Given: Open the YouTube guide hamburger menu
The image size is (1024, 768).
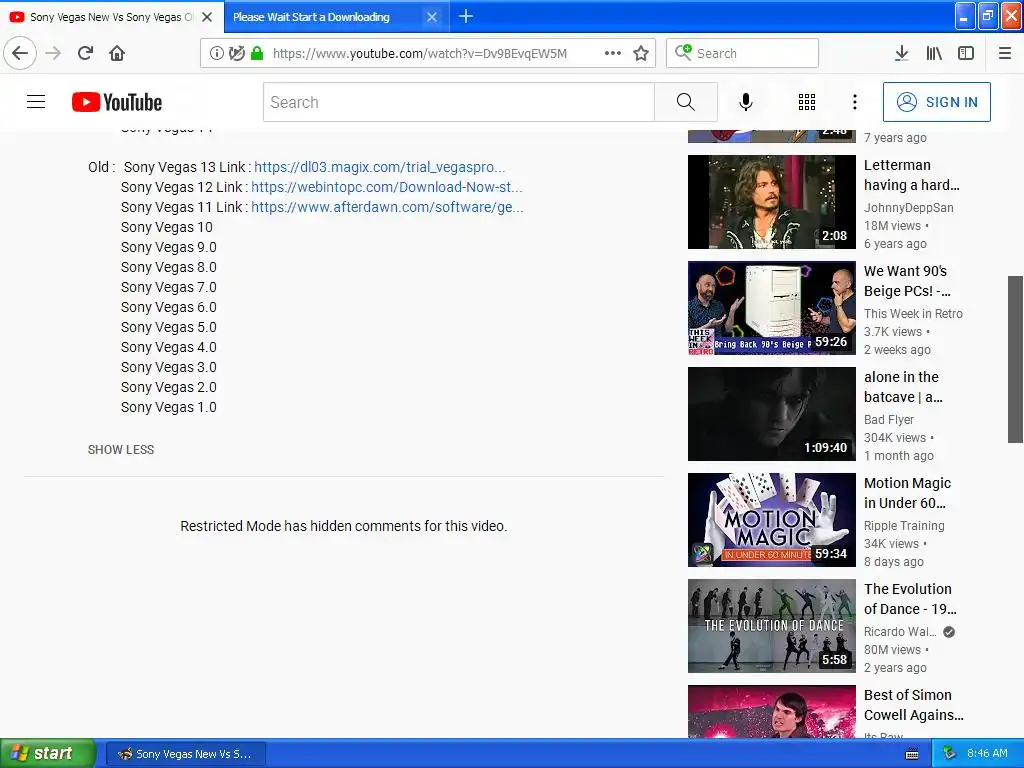Looking at the screenshot, I should (36, 102).
